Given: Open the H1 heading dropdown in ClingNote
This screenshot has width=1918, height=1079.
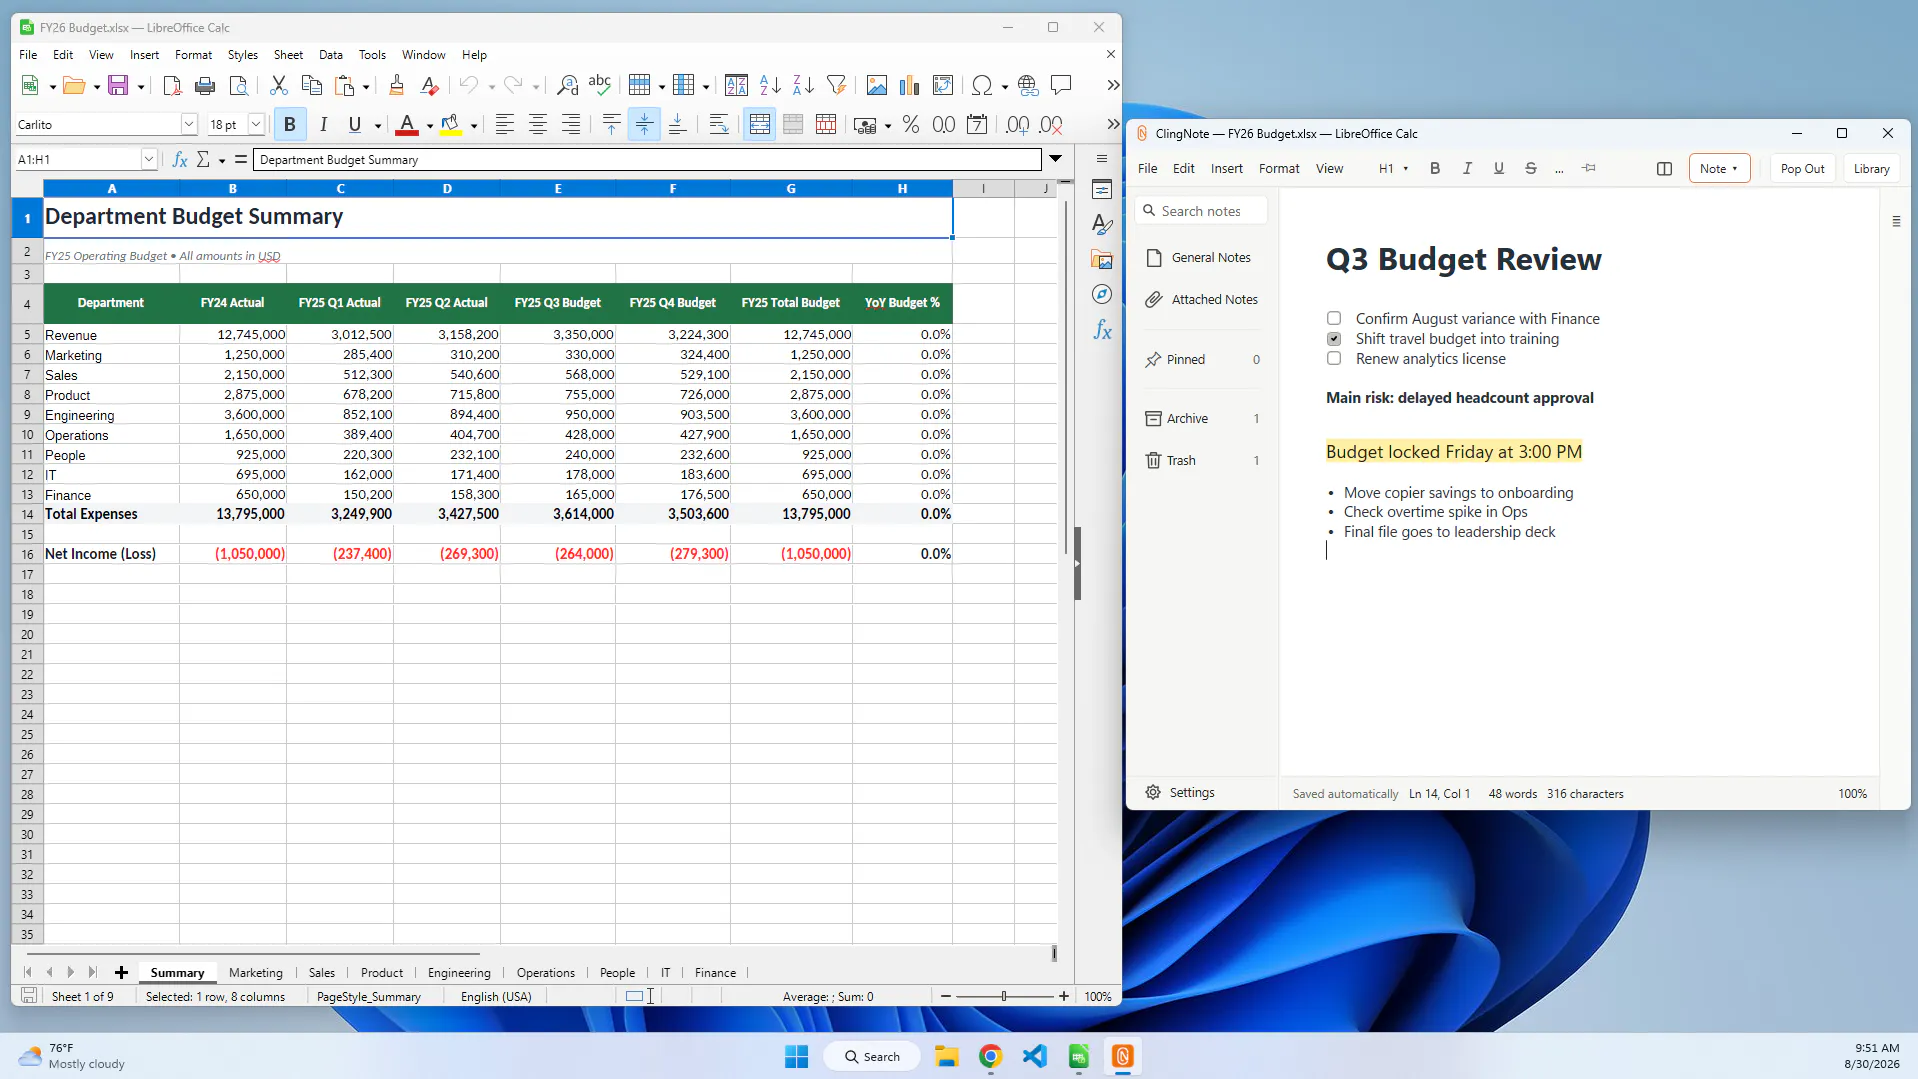Looking at the screenshot, I should pyautogui.click(x=1393, y=168).
